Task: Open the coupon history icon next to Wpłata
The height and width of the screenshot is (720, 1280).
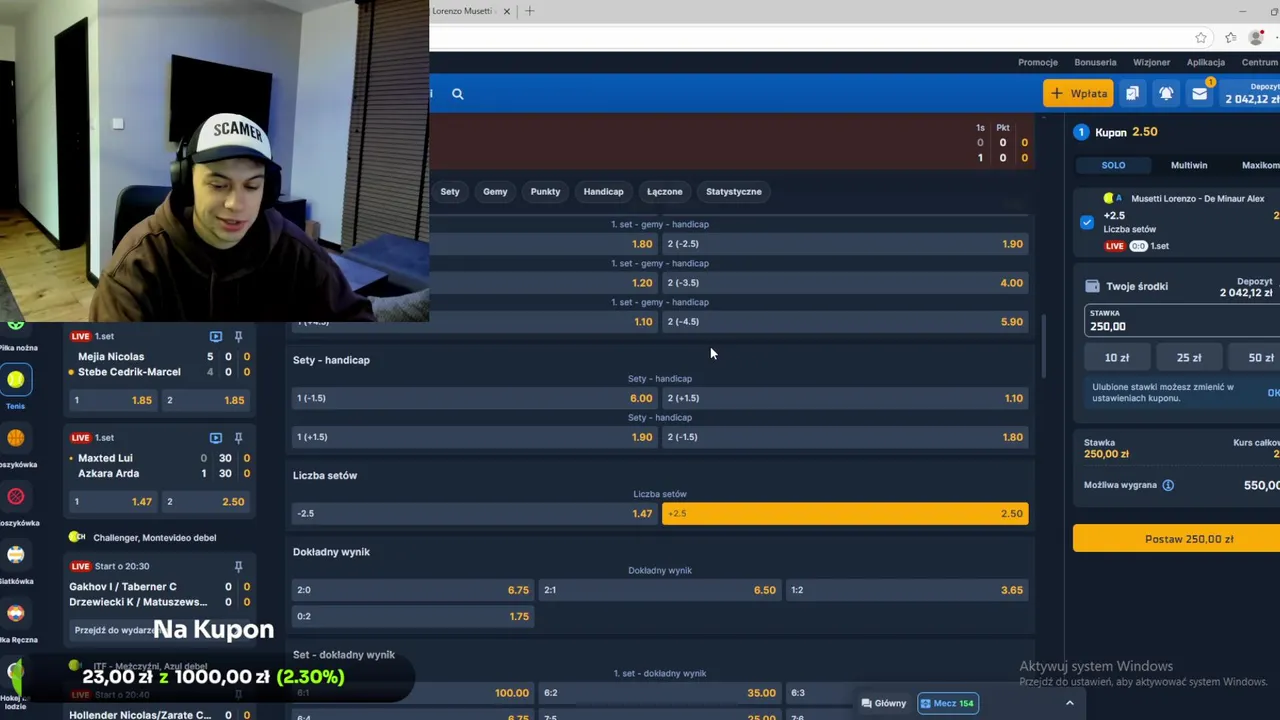Action: (1132, 93)
